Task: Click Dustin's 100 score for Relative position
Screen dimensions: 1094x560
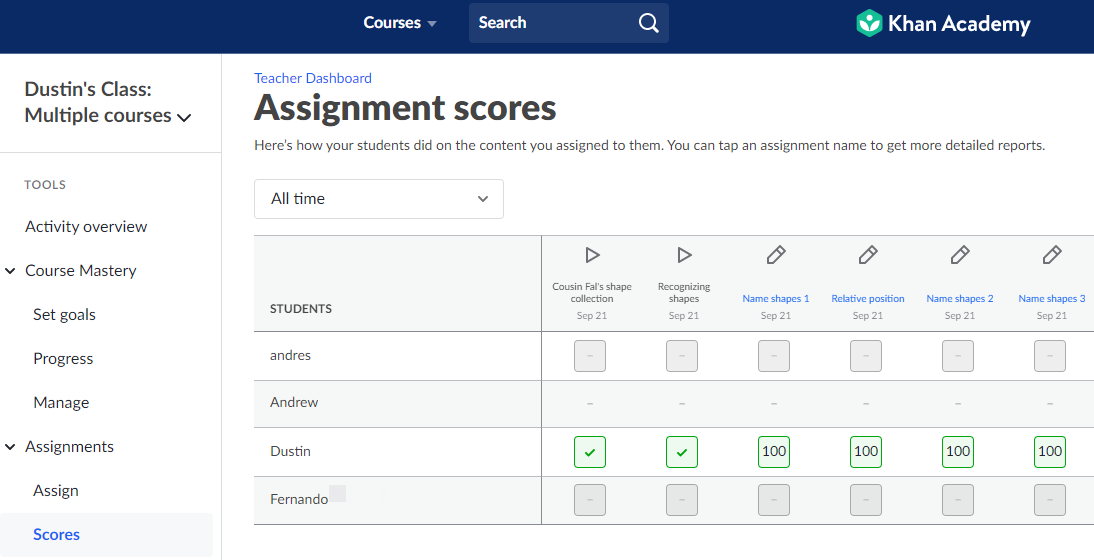Action: pyautogui.click(x=866, y=452)
